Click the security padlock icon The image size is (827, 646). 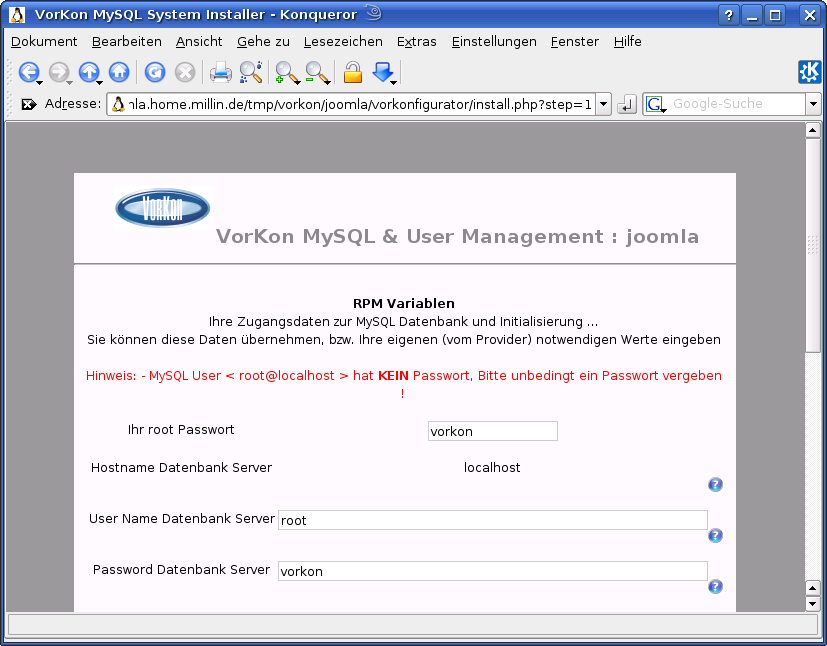click(353, 72)
